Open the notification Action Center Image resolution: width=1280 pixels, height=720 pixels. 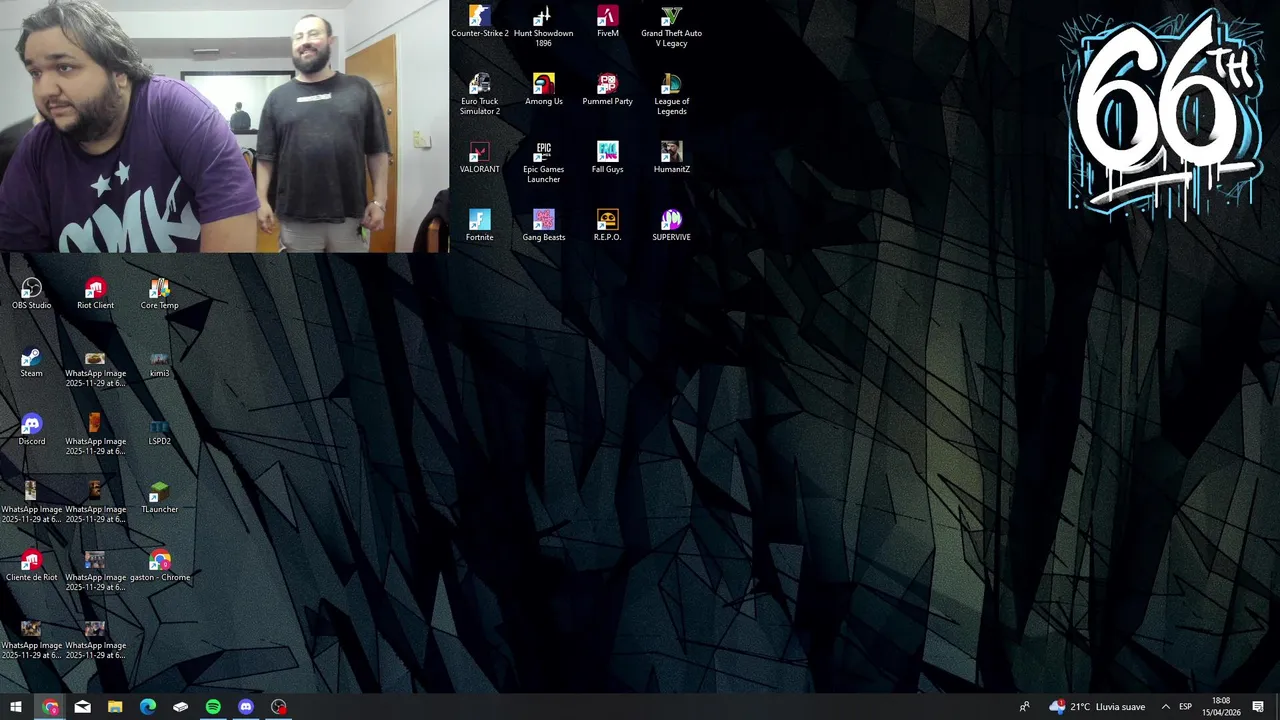(1258, 707)
